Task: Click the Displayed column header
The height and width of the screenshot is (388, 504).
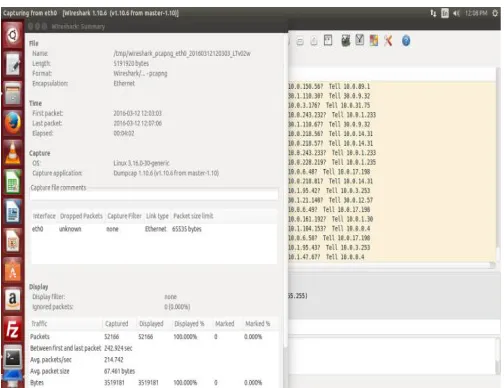Action: (x=151, y=324)
